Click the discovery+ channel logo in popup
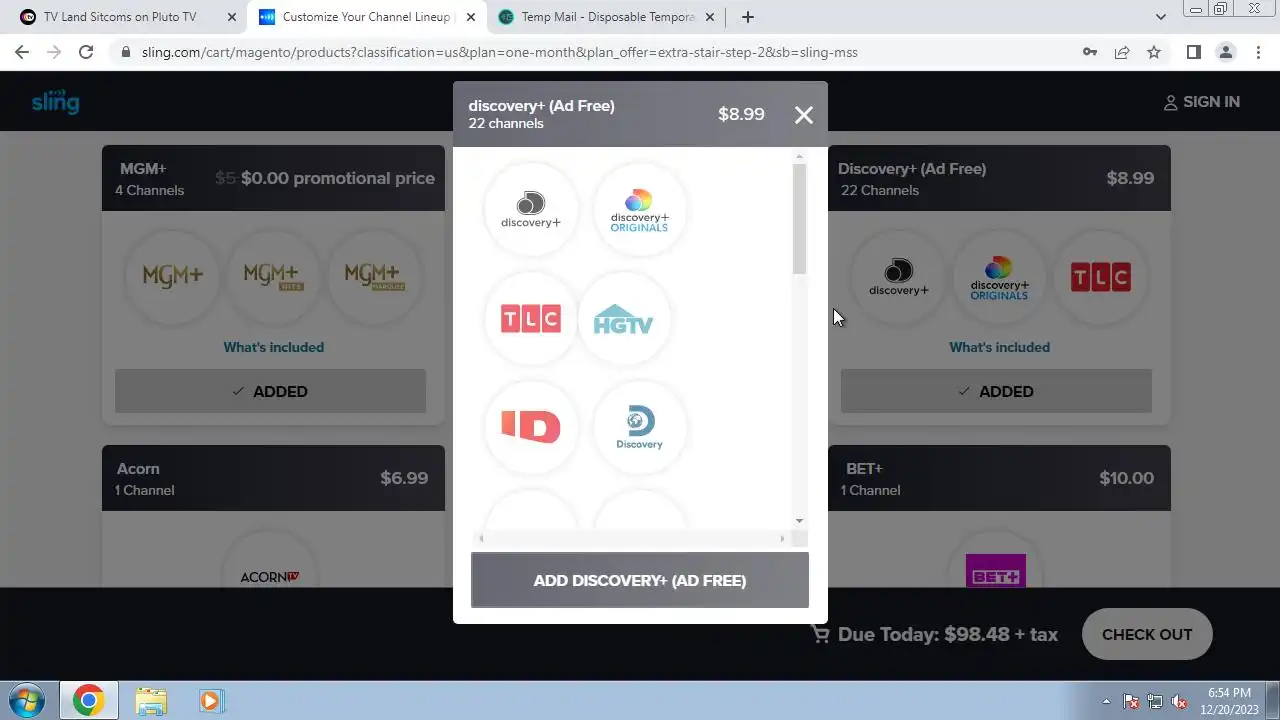Screen dimensions: 1280x720 tap(531, 210)
